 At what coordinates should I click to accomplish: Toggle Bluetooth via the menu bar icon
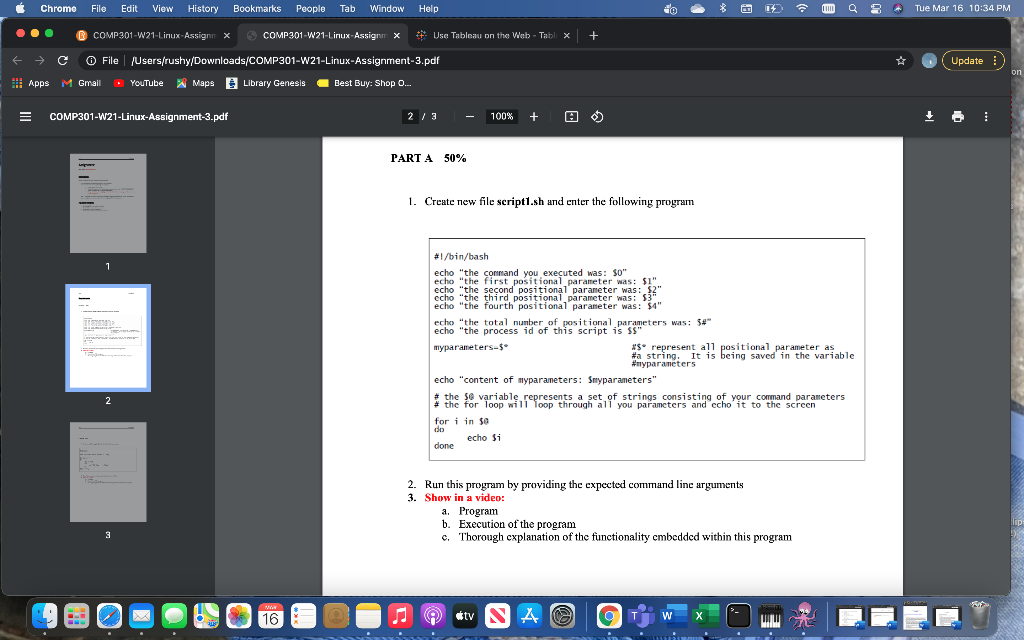[x=722, y=9]
